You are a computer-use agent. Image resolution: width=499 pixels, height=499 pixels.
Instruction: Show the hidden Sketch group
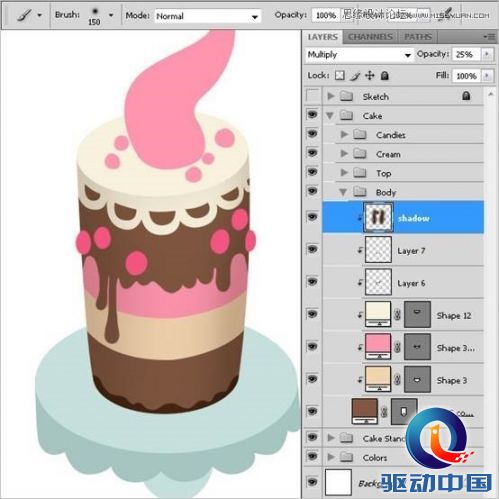[x=313, y=96]
